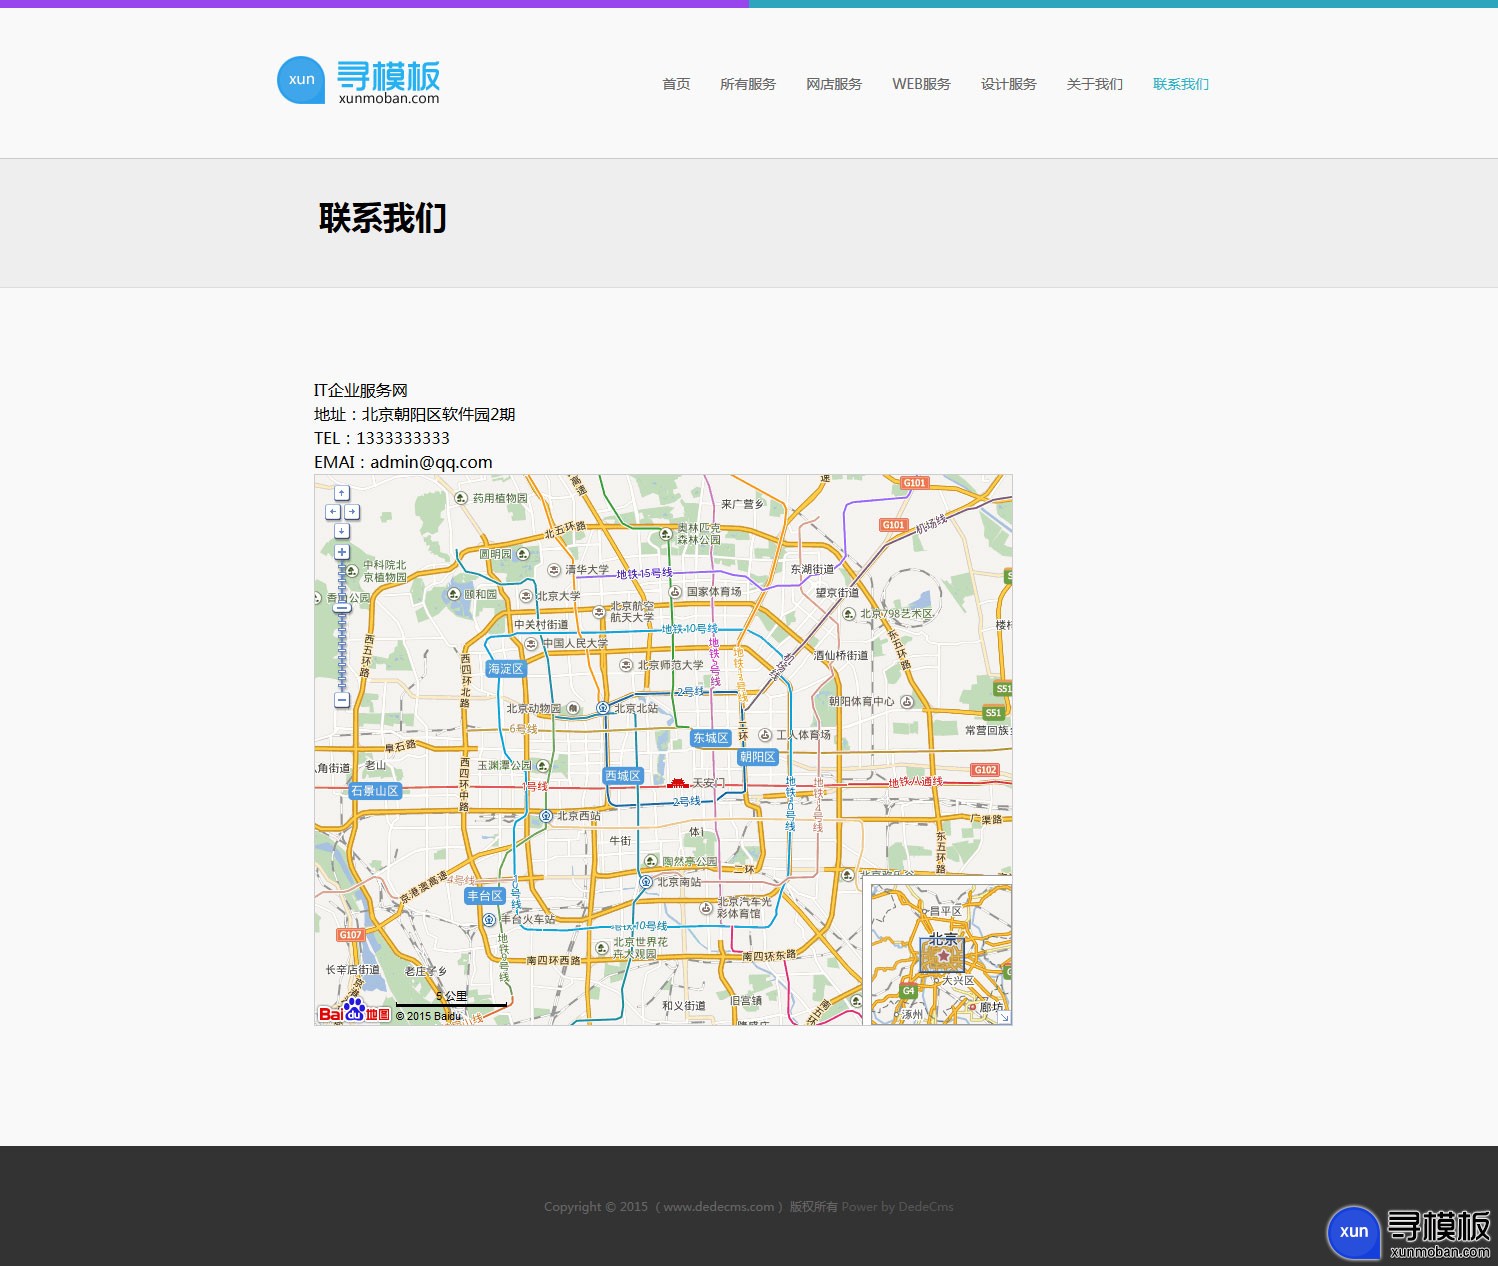Viewport: 1498px width, 1266px height.
Task: Click the 颐和园 park marker
Action: coord(453,594)
